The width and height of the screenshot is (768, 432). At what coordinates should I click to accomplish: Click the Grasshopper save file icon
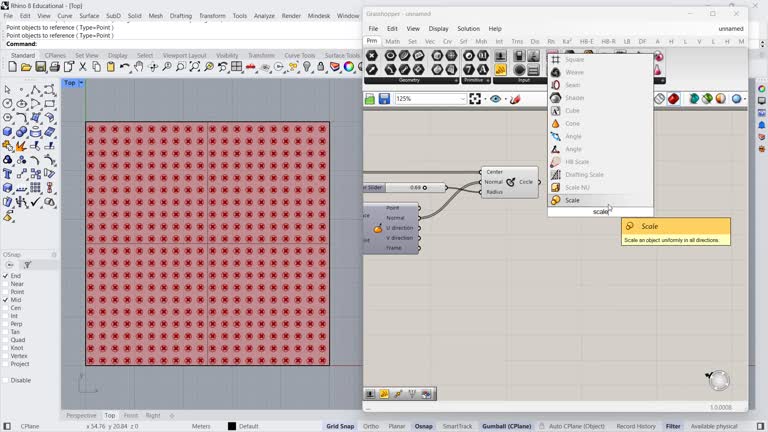[384, 99]
